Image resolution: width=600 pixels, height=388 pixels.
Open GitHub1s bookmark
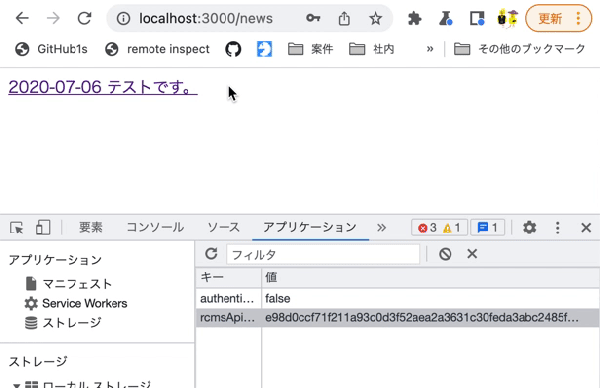(x=51, y=49)
